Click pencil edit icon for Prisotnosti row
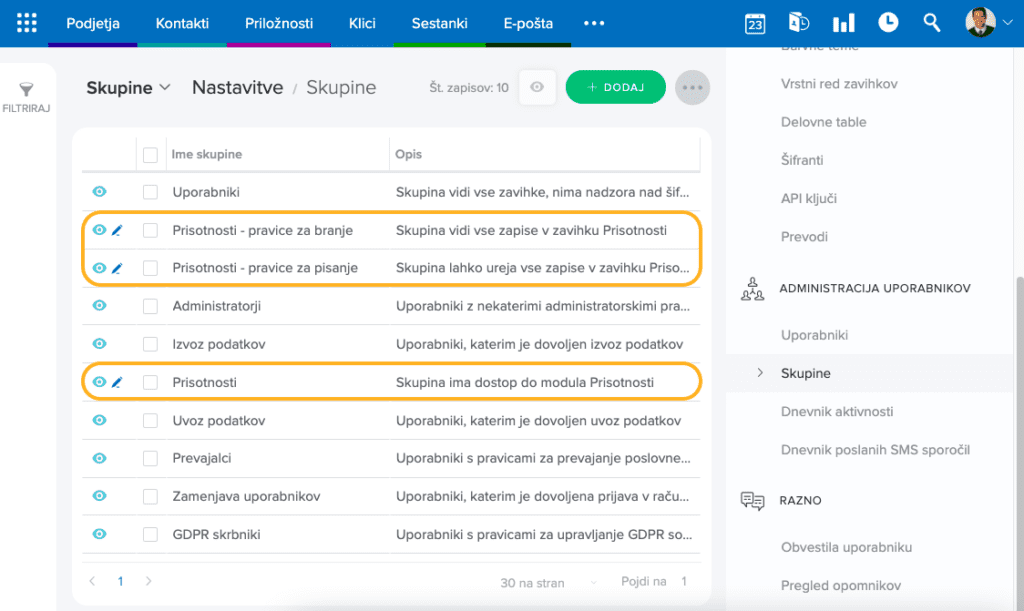 click(117, 382)
